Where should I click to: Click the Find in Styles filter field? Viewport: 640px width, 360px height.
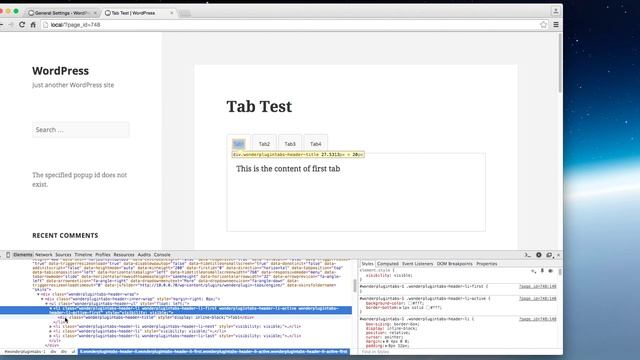click(457, 351)
